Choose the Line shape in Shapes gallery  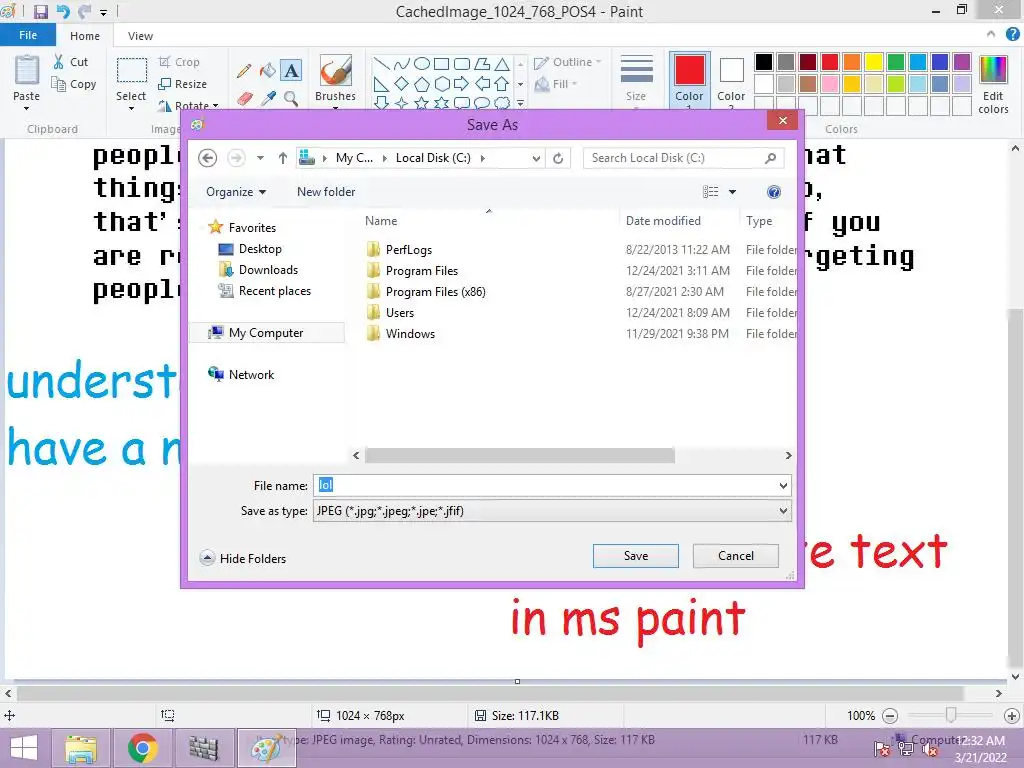tap(381, 63)
